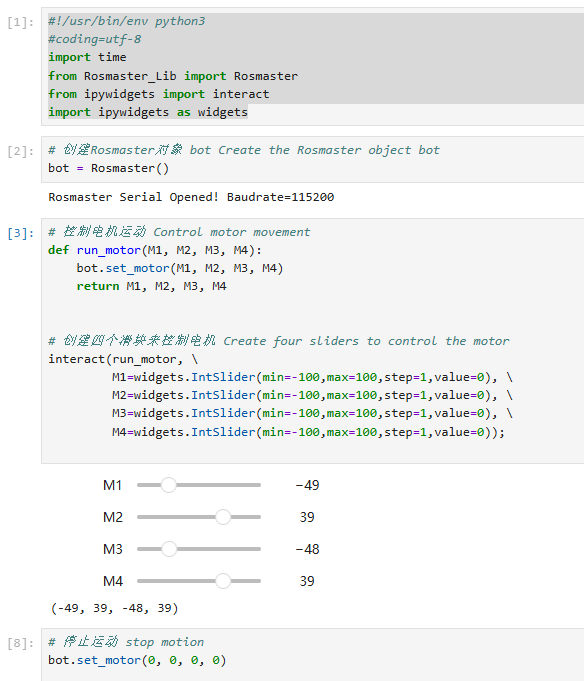
Task: Click the 'interact(run_motor, \' line
Action: (x=123, y=360)
